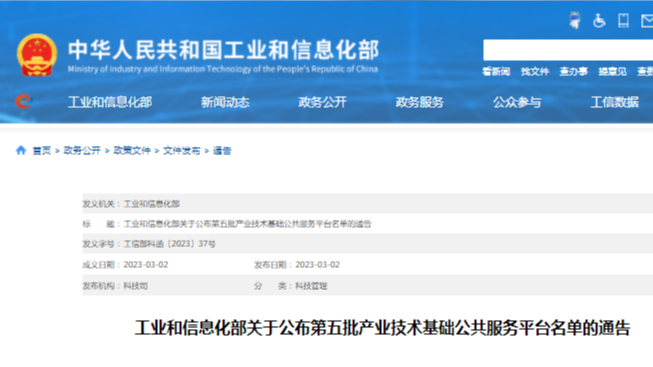The height and width of the screenshot is (367, 653).
Task: Click the red swirl logo in navigation bar
Action: point(23,101)
